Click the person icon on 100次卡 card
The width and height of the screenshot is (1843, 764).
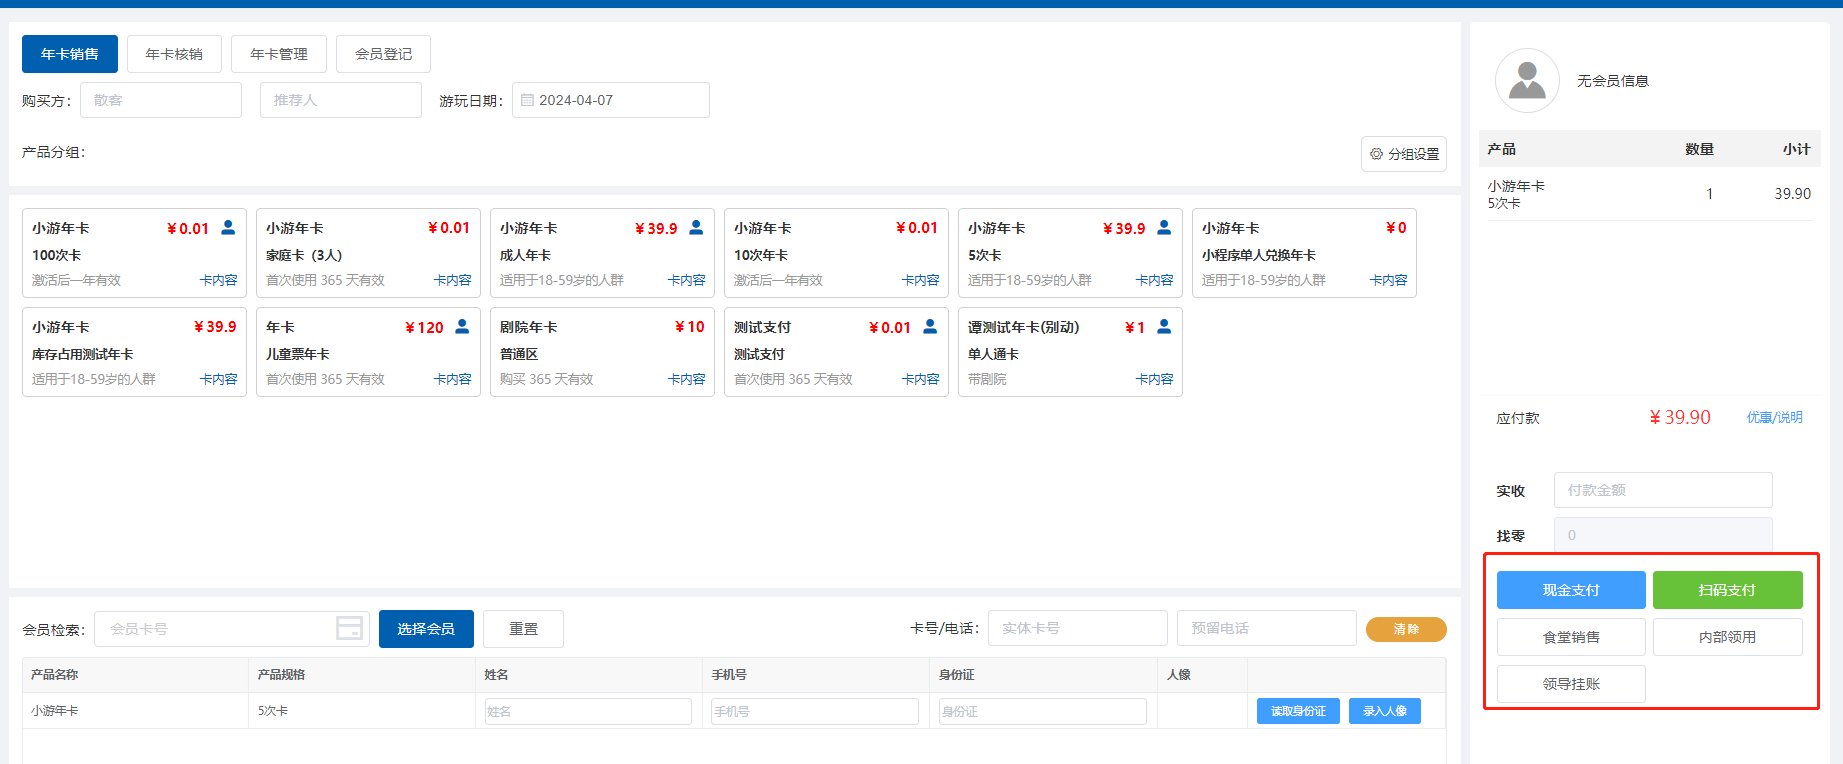[228, 227]
